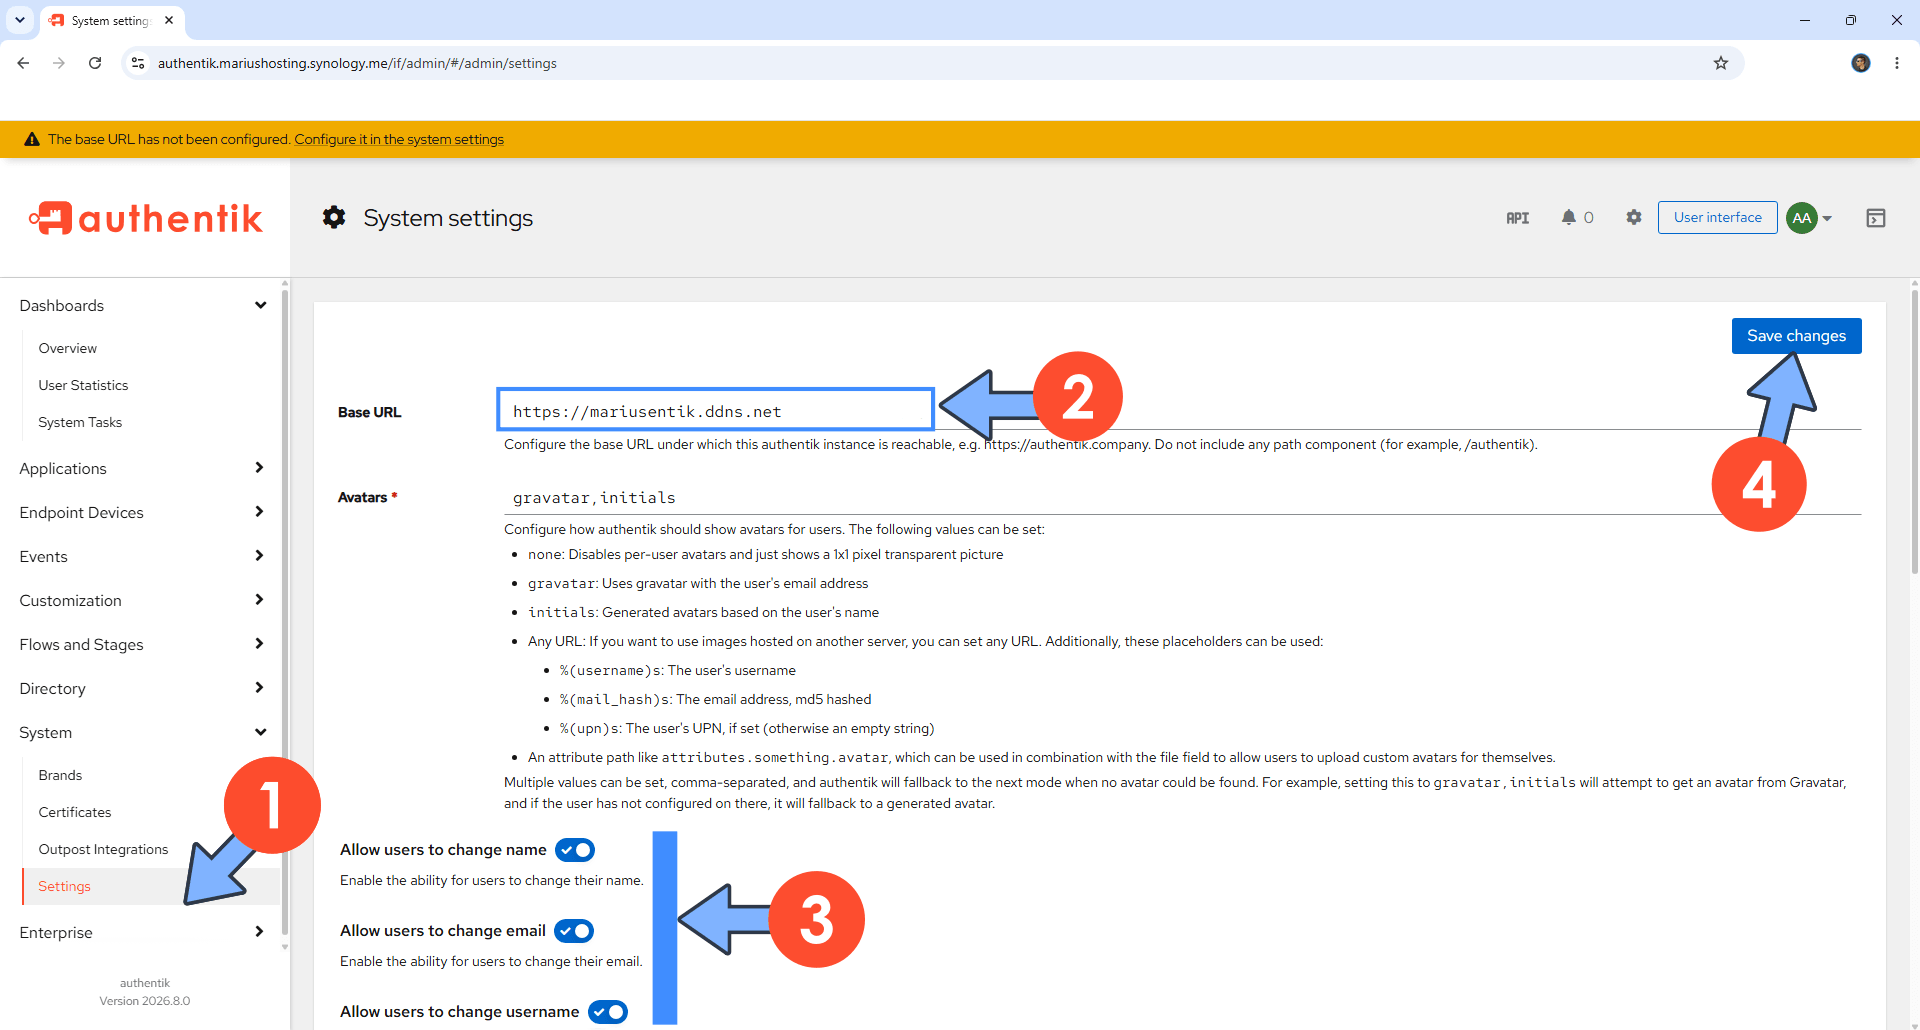
Task: Open the release notes panel icon
Action: (x=1876, y=218)
